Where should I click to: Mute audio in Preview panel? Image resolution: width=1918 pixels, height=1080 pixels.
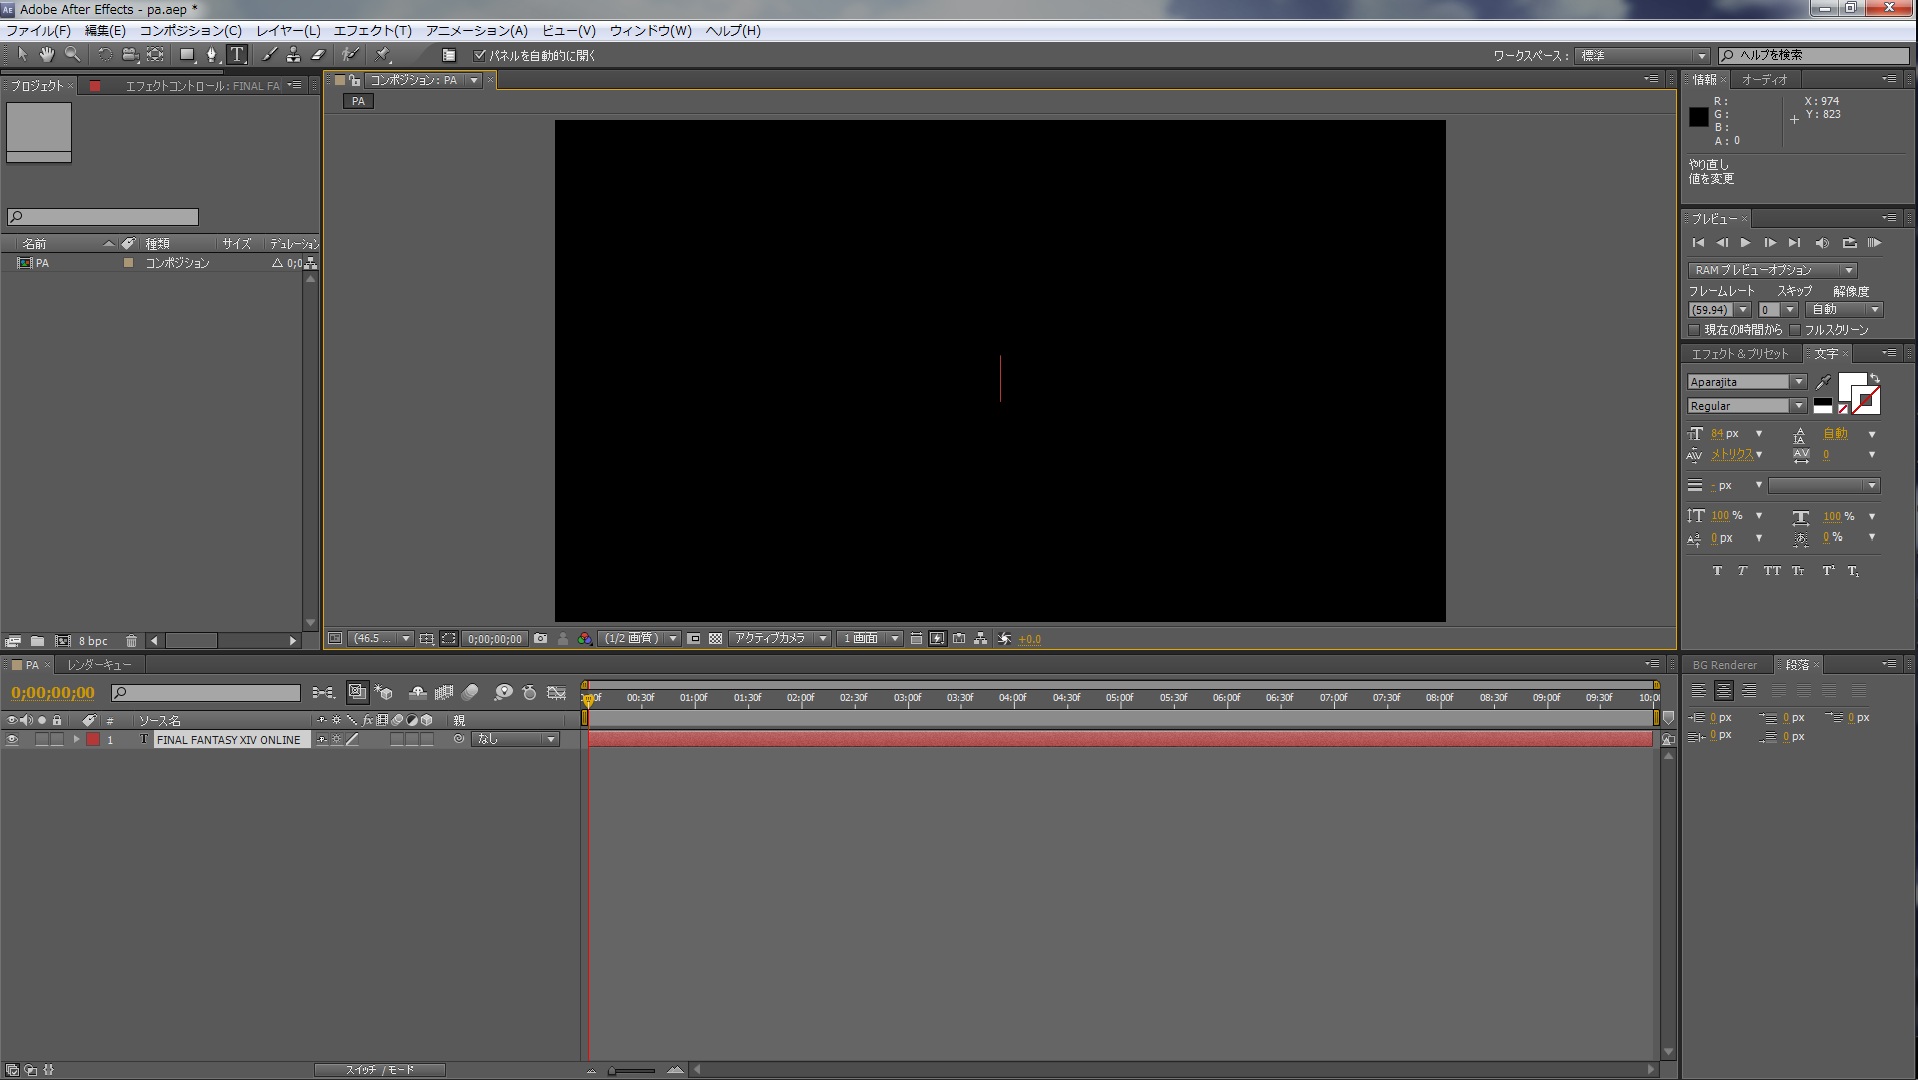click(x=1822, y=243)
